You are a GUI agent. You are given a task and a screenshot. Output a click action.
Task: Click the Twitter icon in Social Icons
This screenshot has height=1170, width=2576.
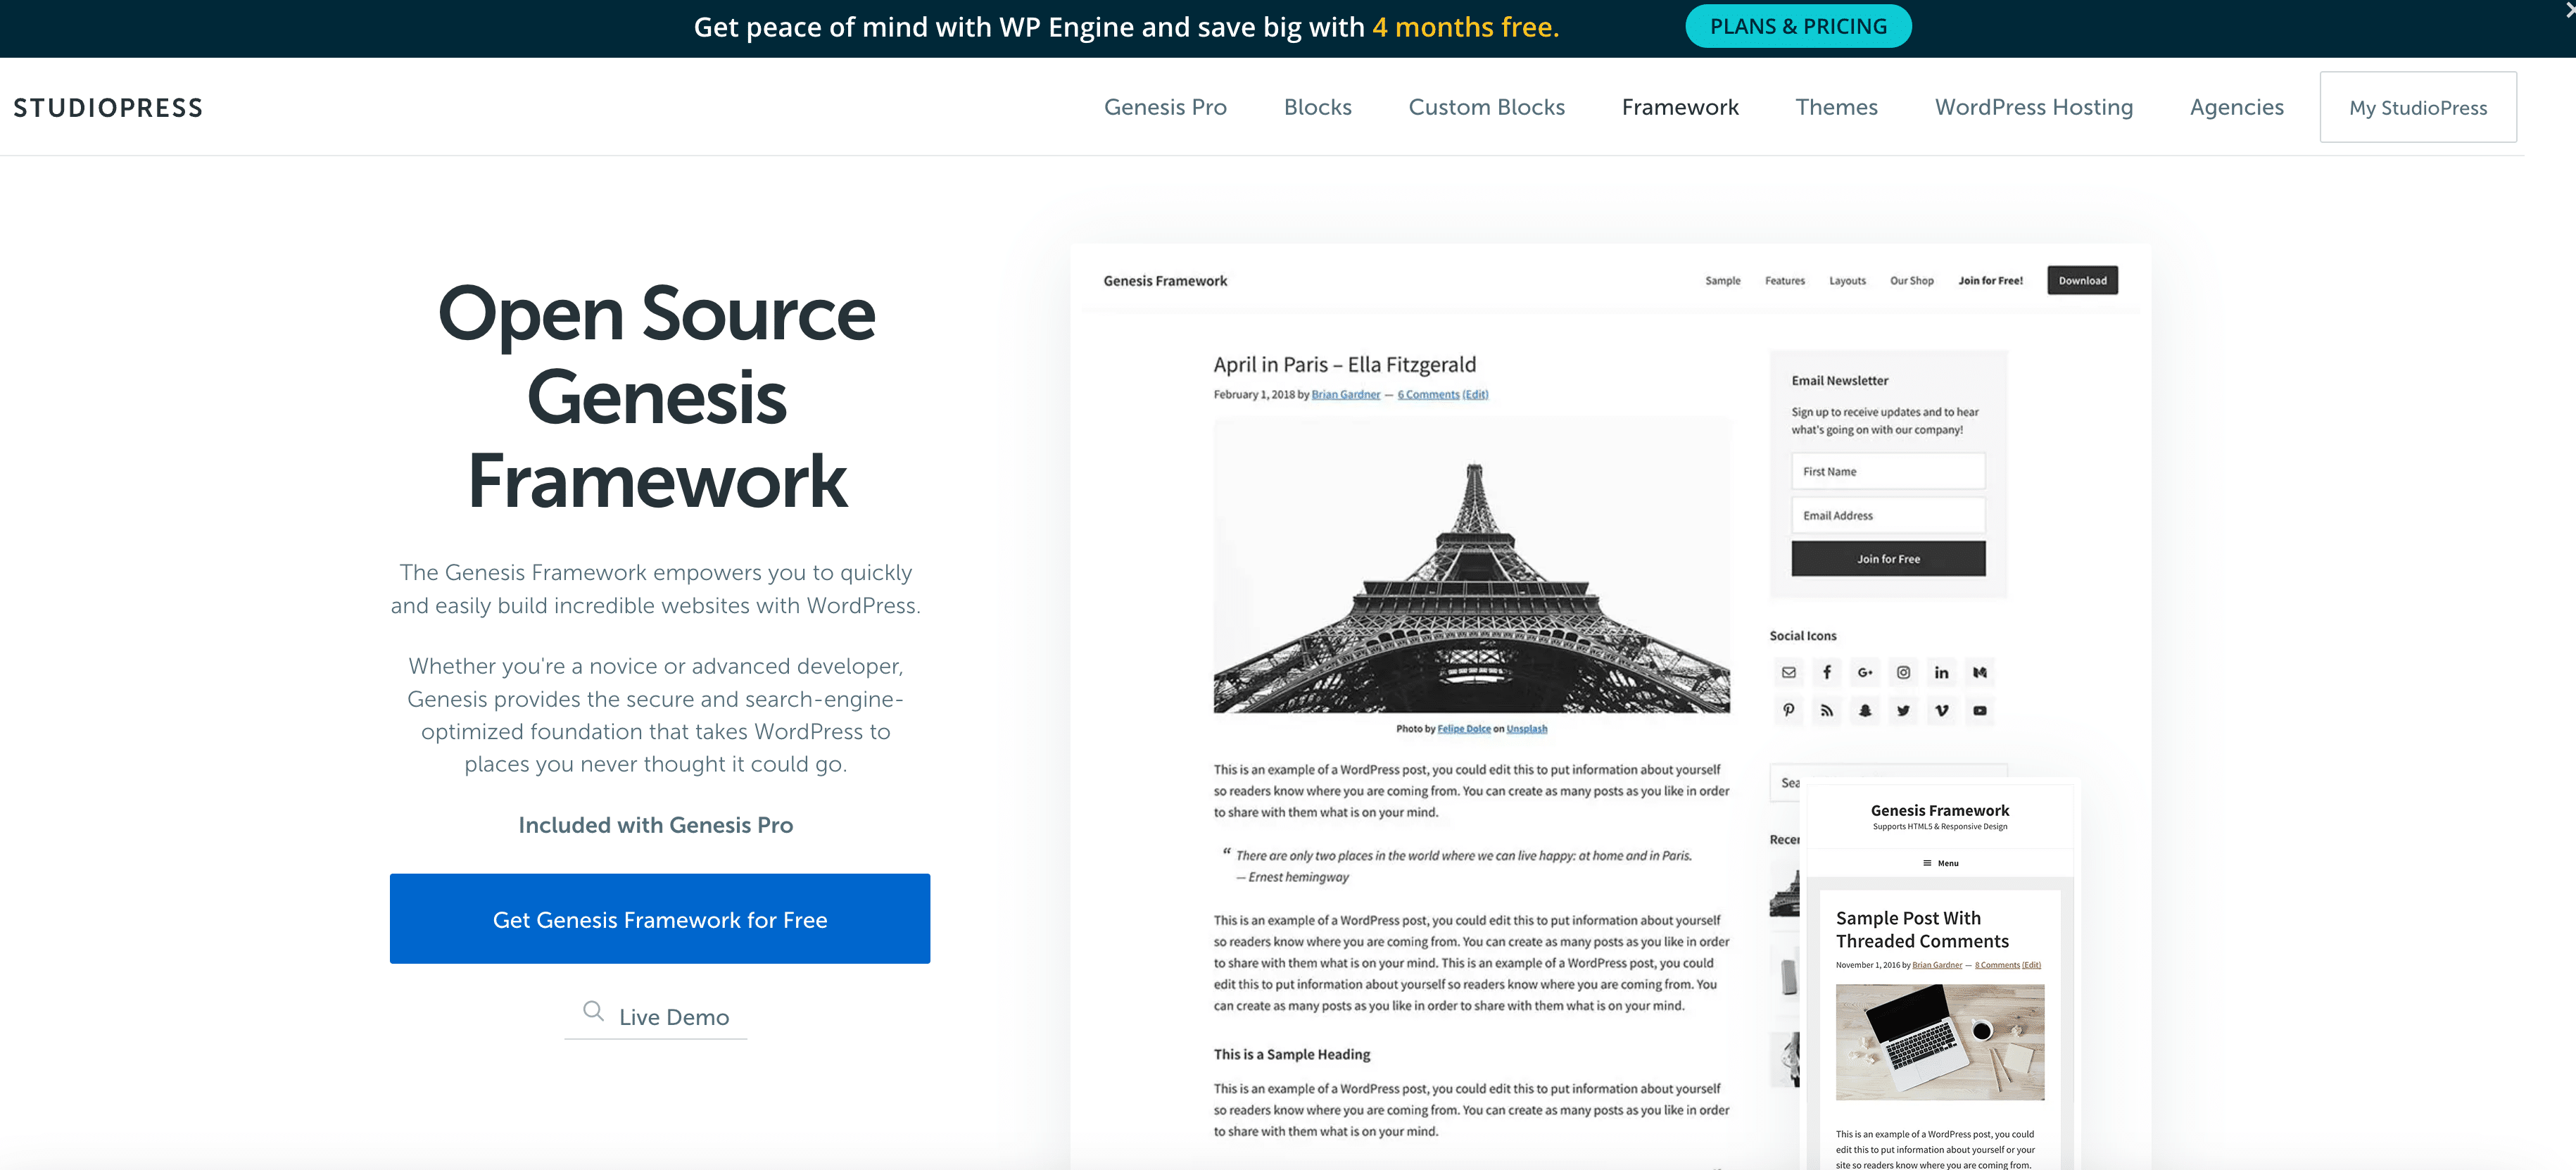pyautogui.click(x=1902, y=710)
